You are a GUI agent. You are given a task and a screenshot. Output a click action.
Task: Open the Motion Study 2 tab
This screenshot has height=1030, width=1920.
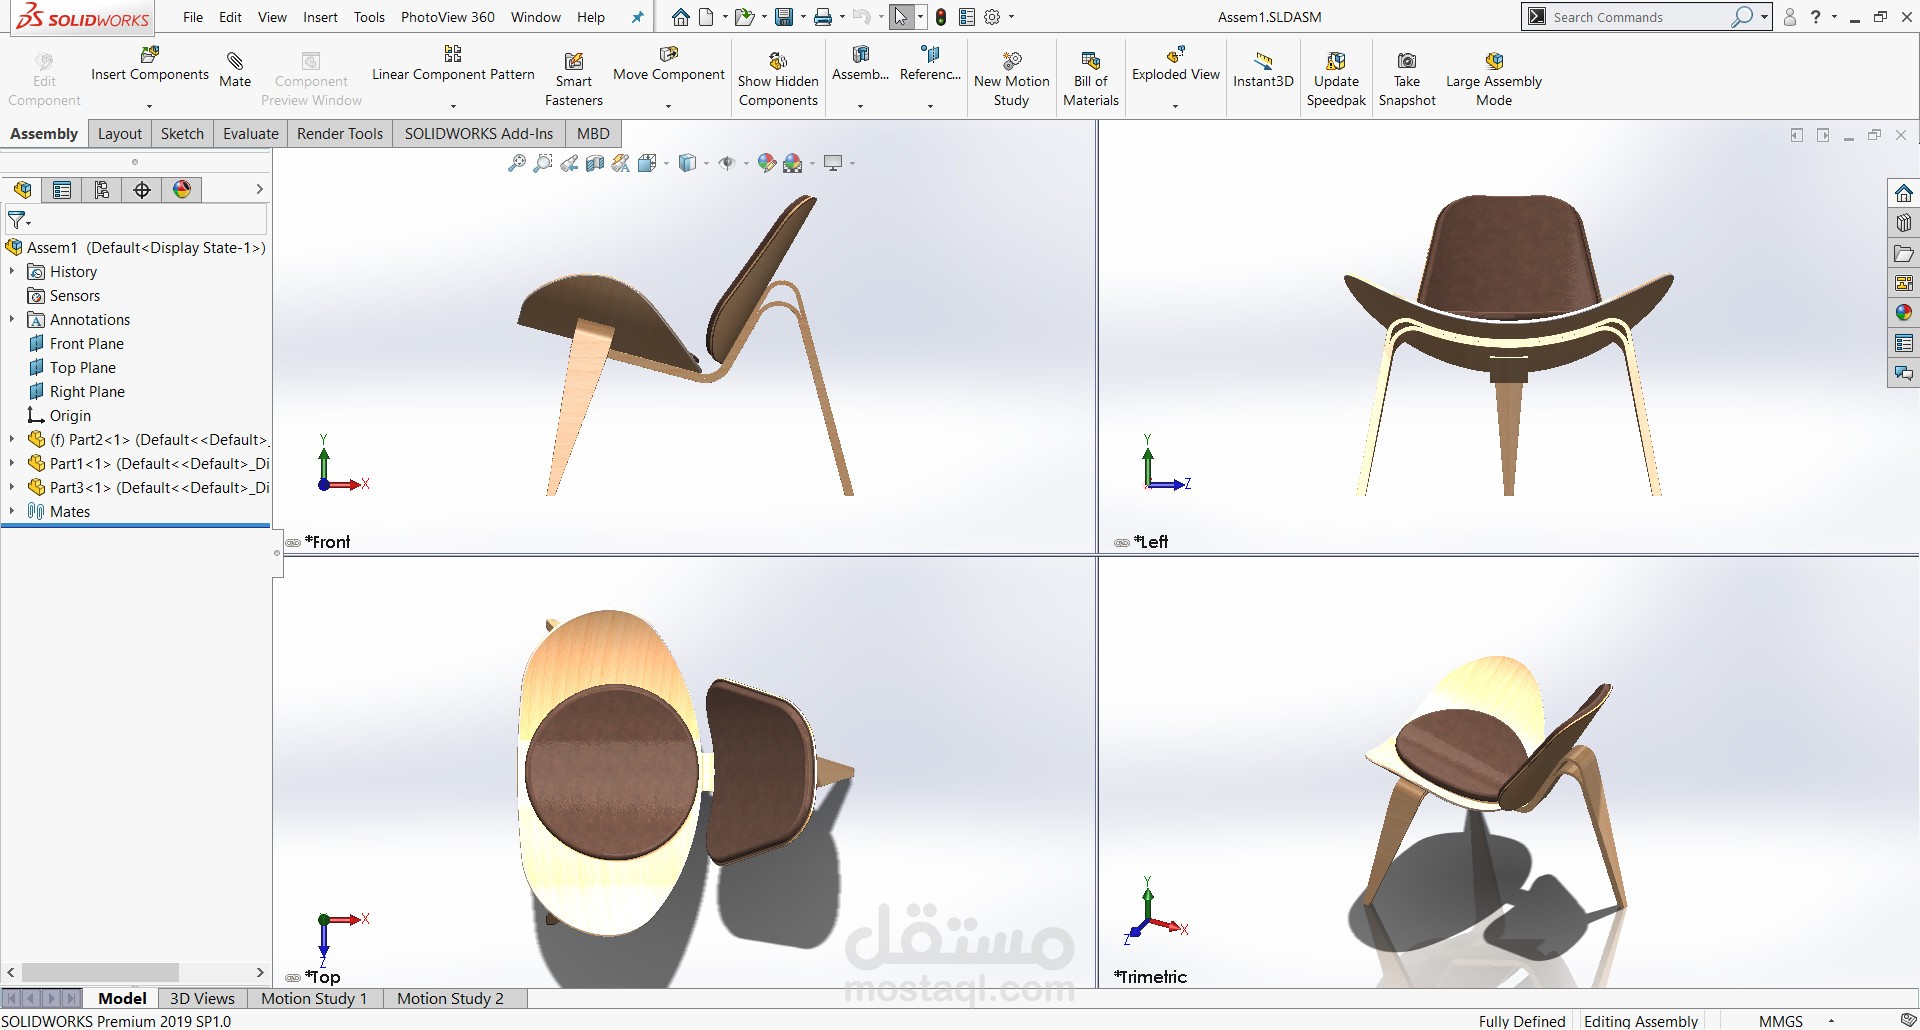[x=450, y=998]
